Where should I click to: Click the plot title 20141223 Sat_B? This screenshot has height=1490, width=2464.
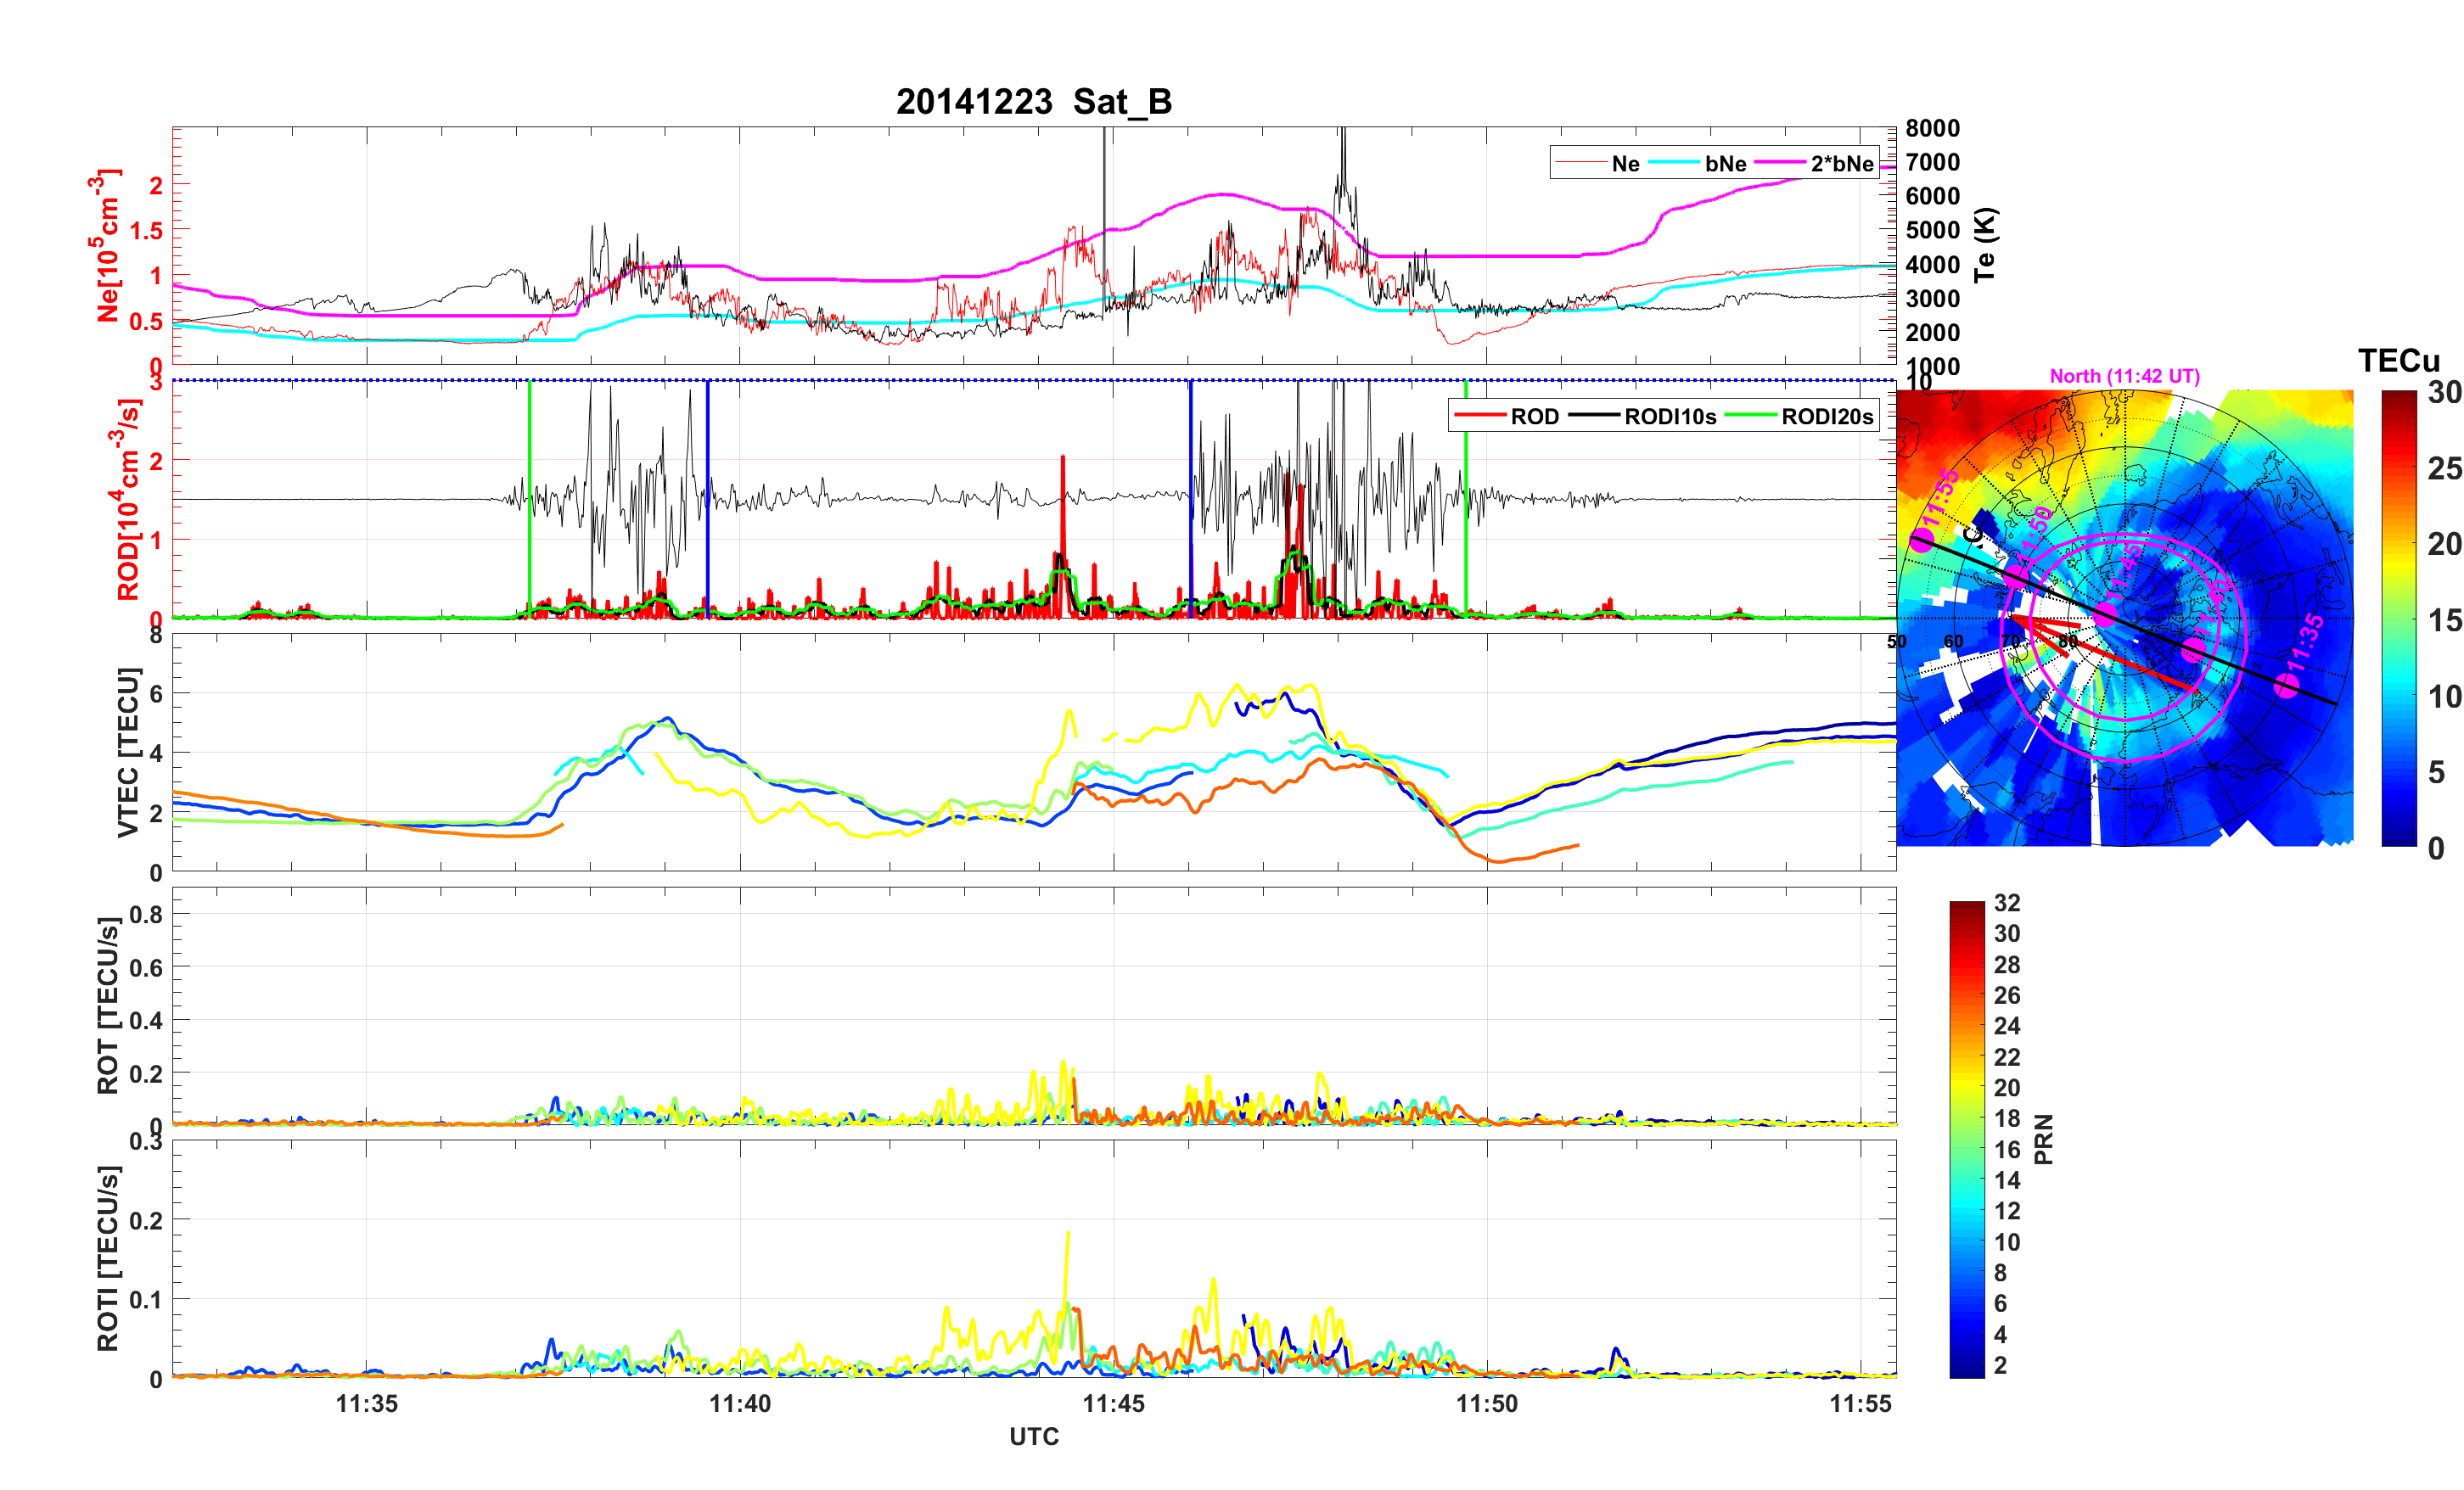click(1033, 102)
